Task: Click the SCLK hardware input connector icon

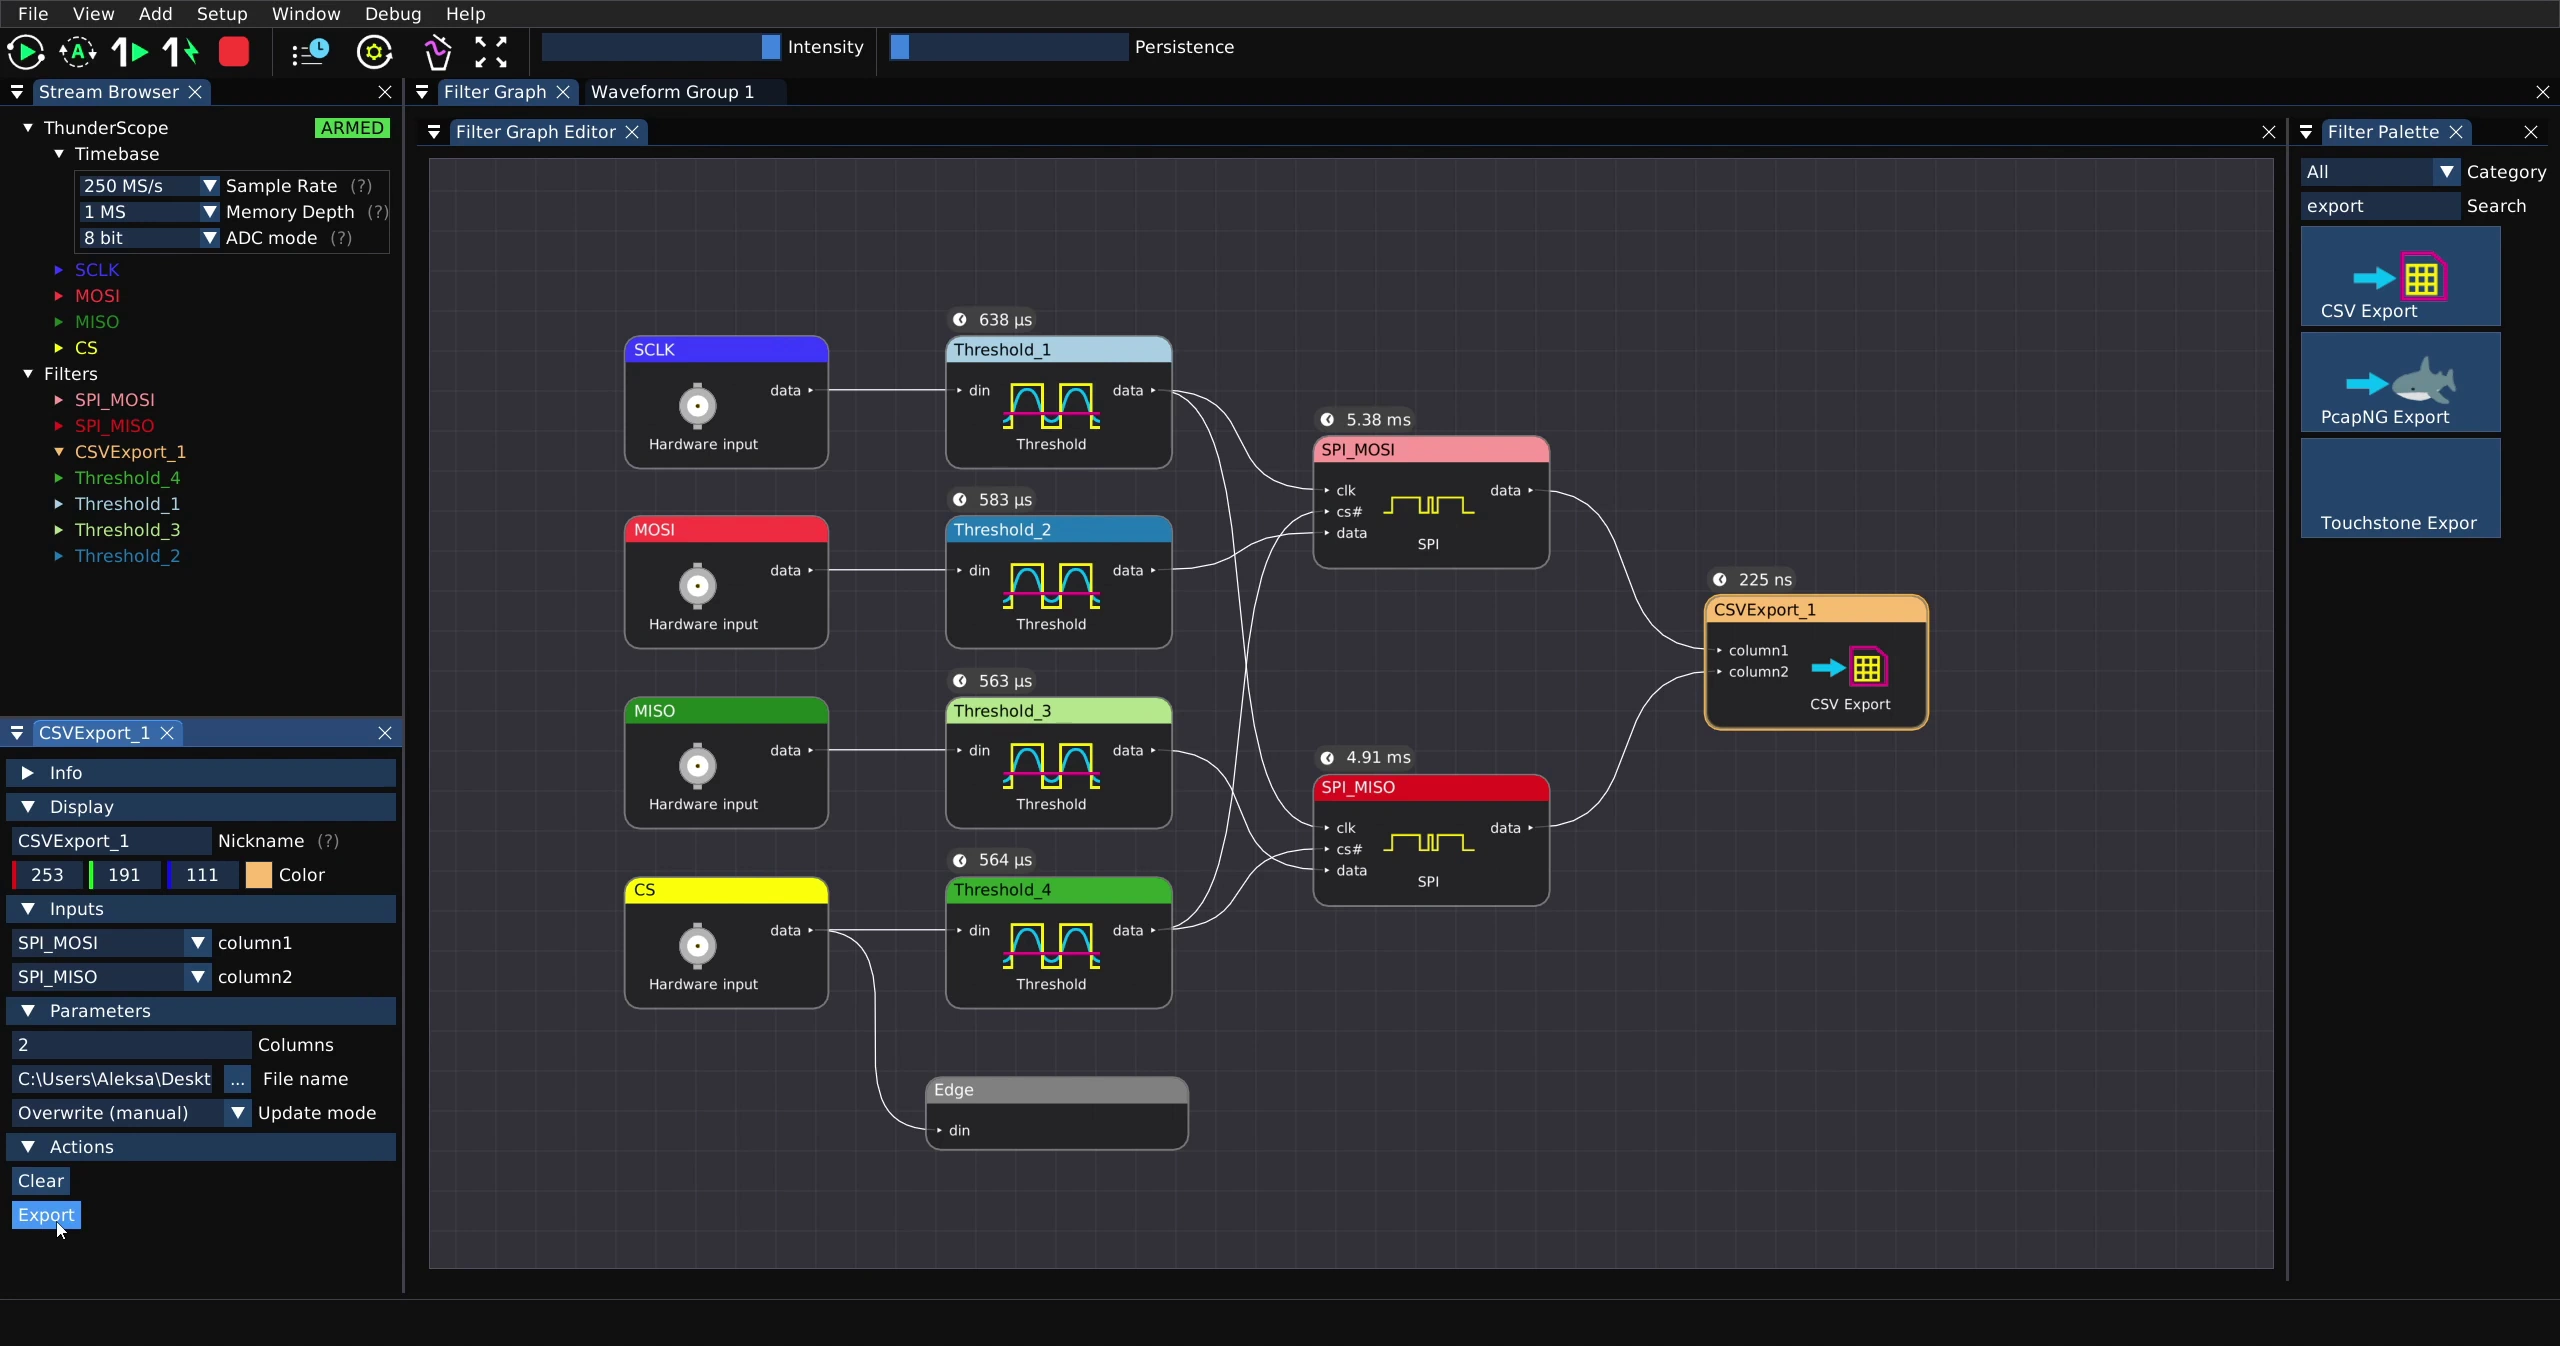Action: point(698,406)
